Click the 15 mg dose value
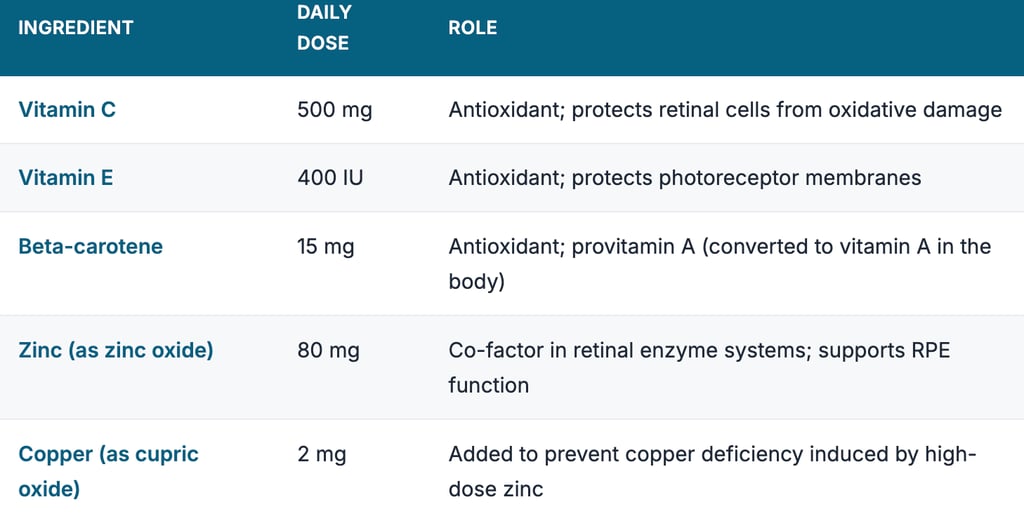The height and width of the screenshot is (514, 1024). click(325, 246)
